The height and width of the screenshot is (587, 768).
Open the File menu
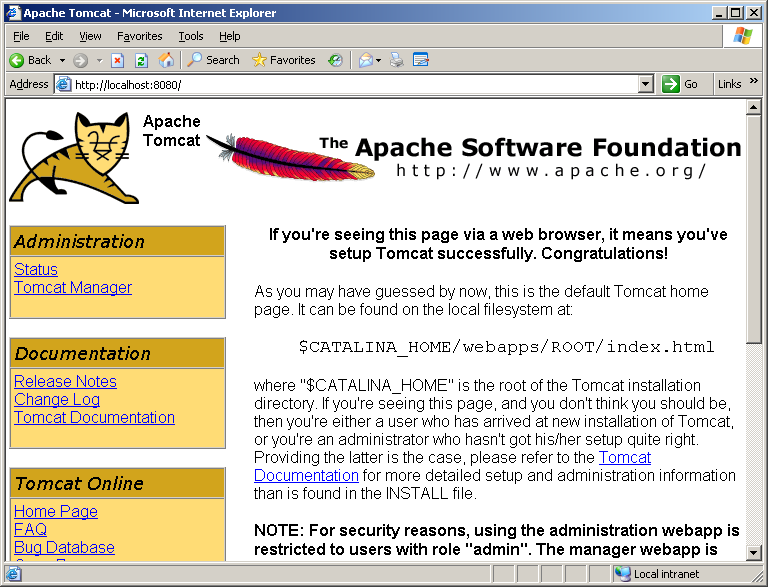(x=21, y=36)
